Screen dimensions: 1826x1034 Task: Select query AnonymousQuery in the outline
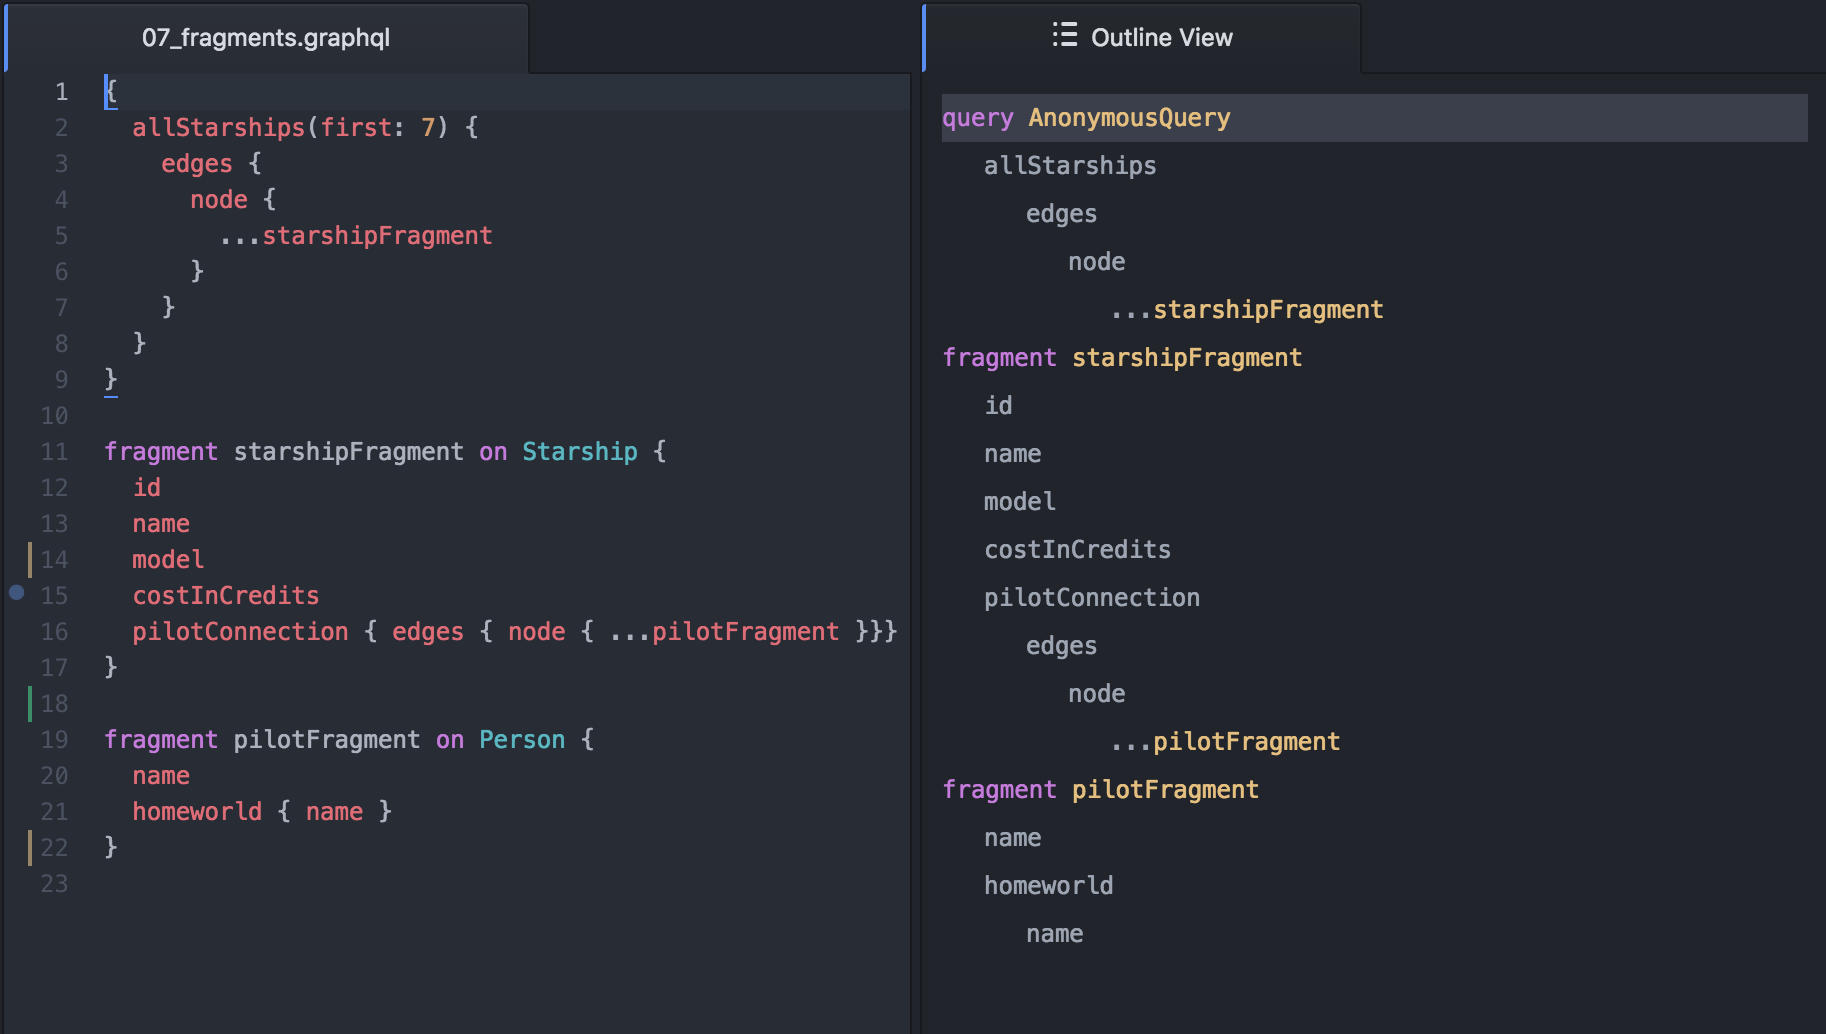click(x=1374, y=118)
